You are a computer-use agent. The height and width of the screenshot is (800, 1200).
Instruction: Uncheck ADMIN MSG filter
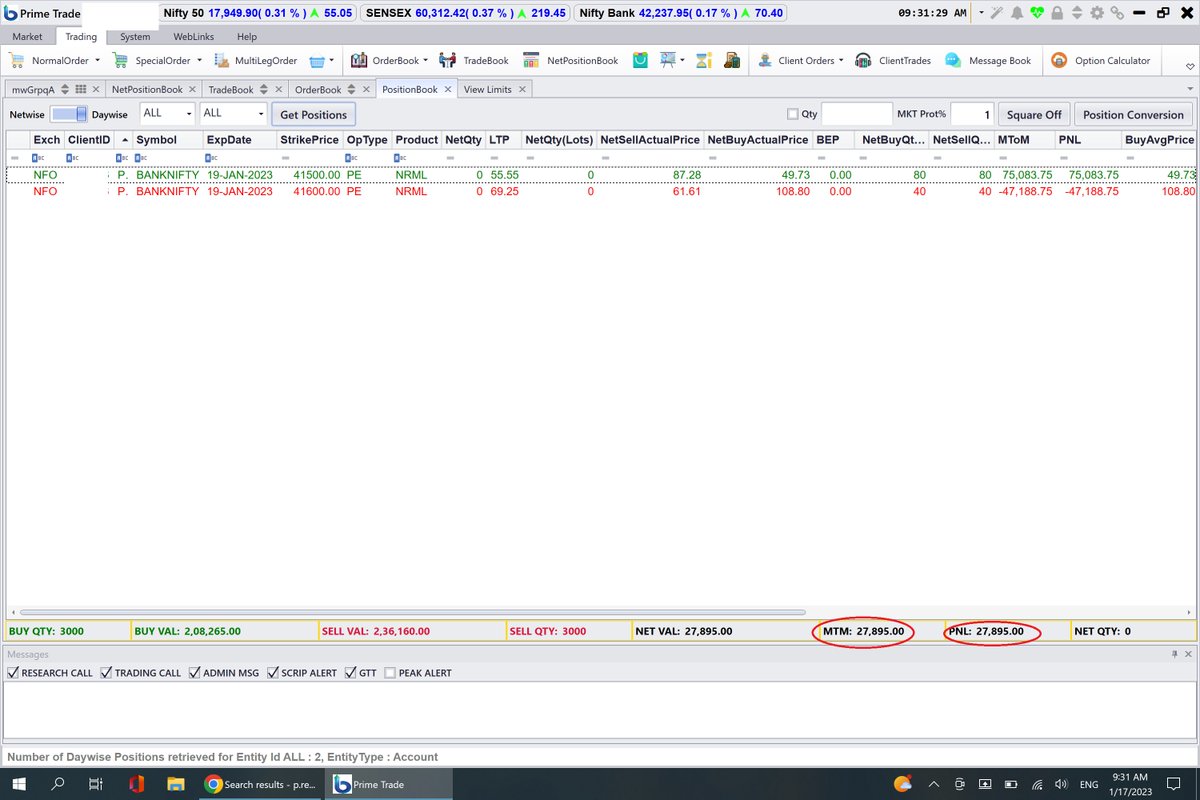pyautogui.click(x=194, y=673)
